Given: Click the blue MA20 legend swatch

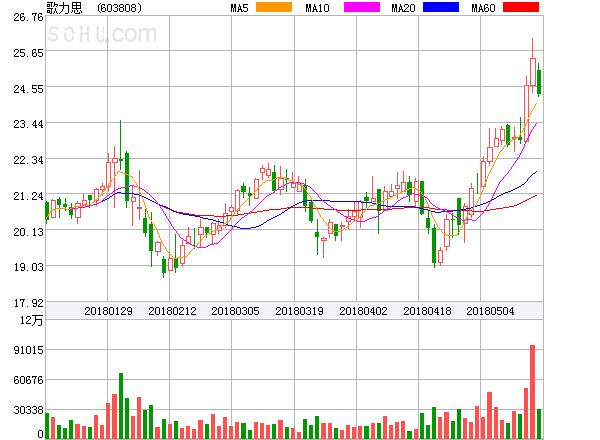Looking at the screenshot, I should coord(441,7).
